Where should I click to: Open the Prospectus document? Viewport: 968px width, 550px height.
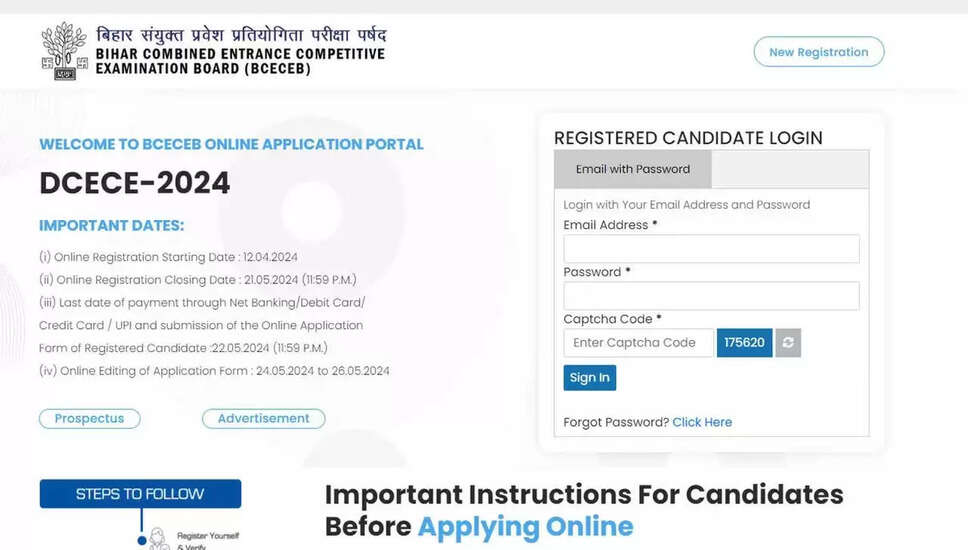coord(89,419)
